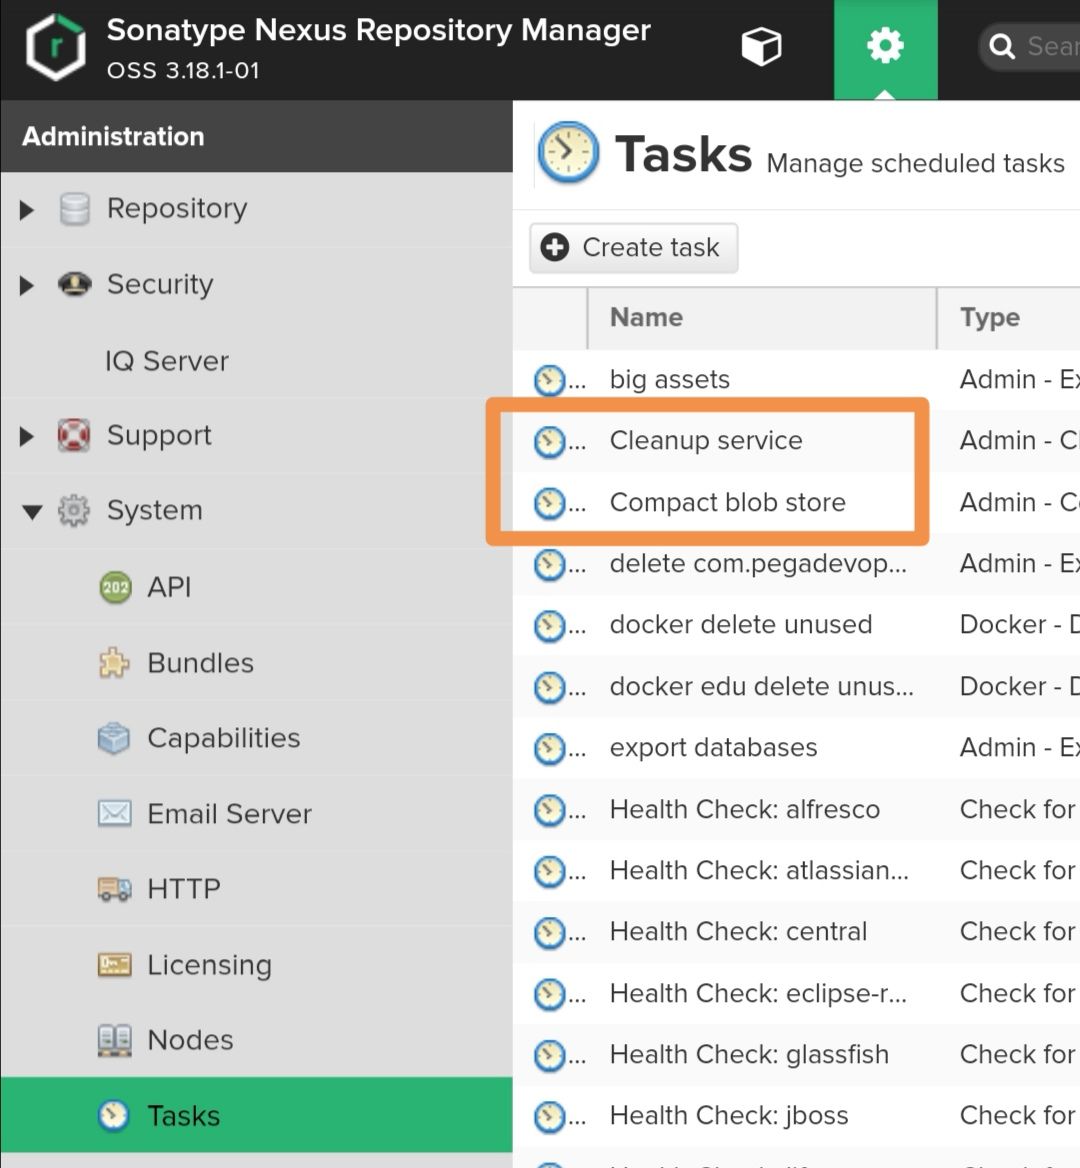Image resolution: width=1080 pixels, height=1168 pixels.
Task: Click the System gear icon
Action: [x=74, y=511]
